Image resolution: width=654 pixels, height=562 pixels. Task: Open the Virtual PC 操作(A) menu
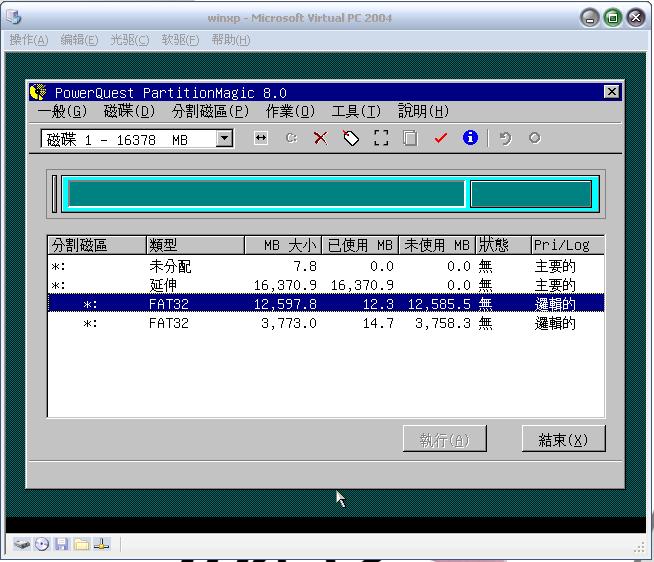[29, 40]
